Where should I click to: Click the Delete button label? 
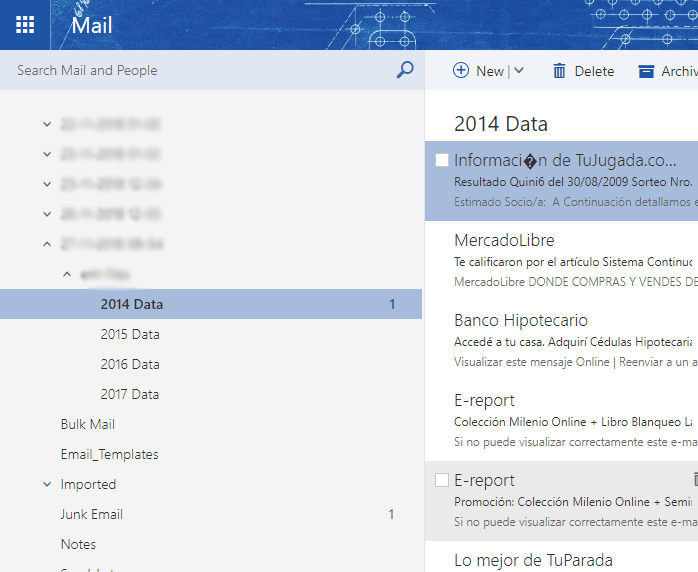(594, 71)
